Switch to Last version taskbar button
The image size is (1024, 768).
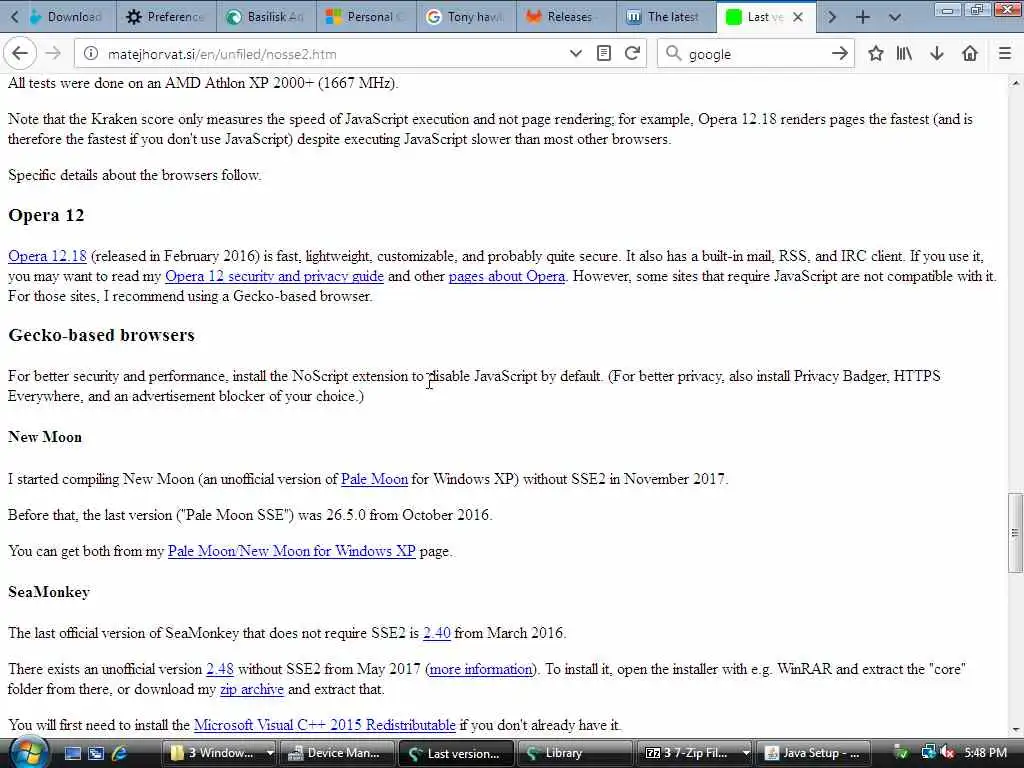[x=455, y=753]
